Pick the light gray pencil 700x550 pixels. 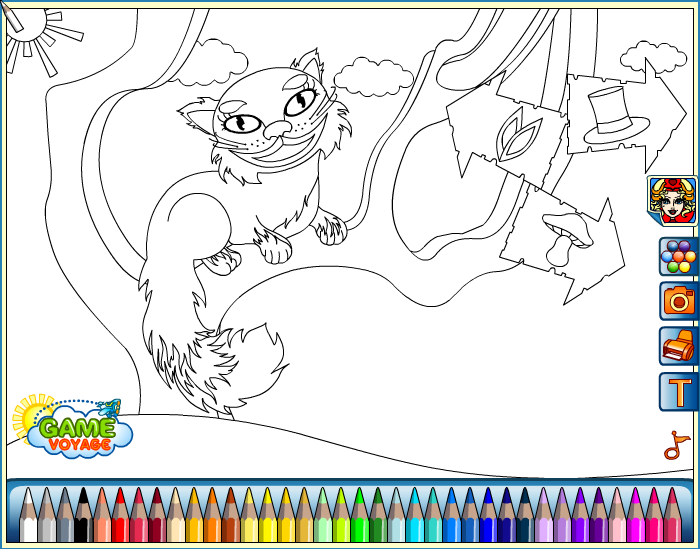(x=47, y=515)
